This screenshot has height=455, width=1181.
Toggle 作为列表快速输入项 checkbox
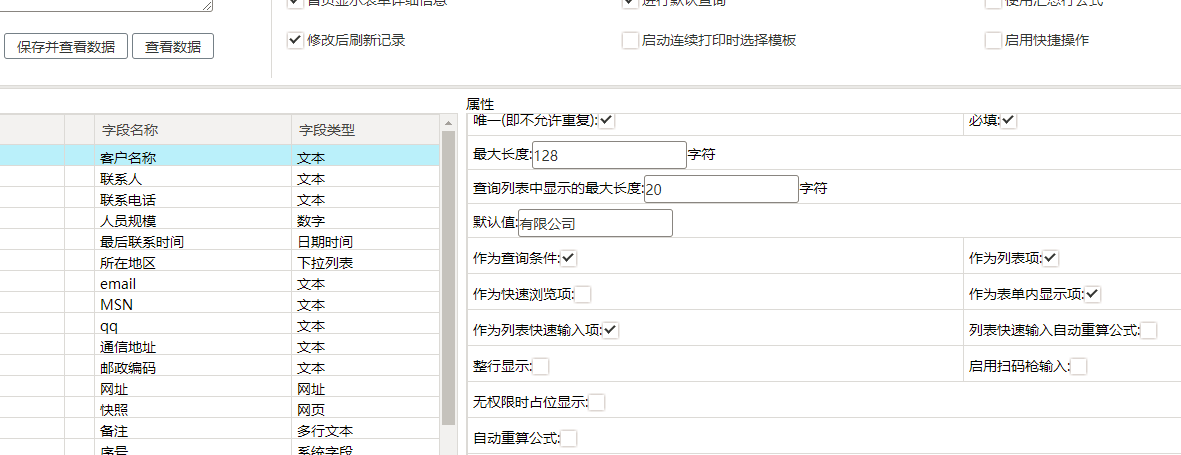(611, 330)
